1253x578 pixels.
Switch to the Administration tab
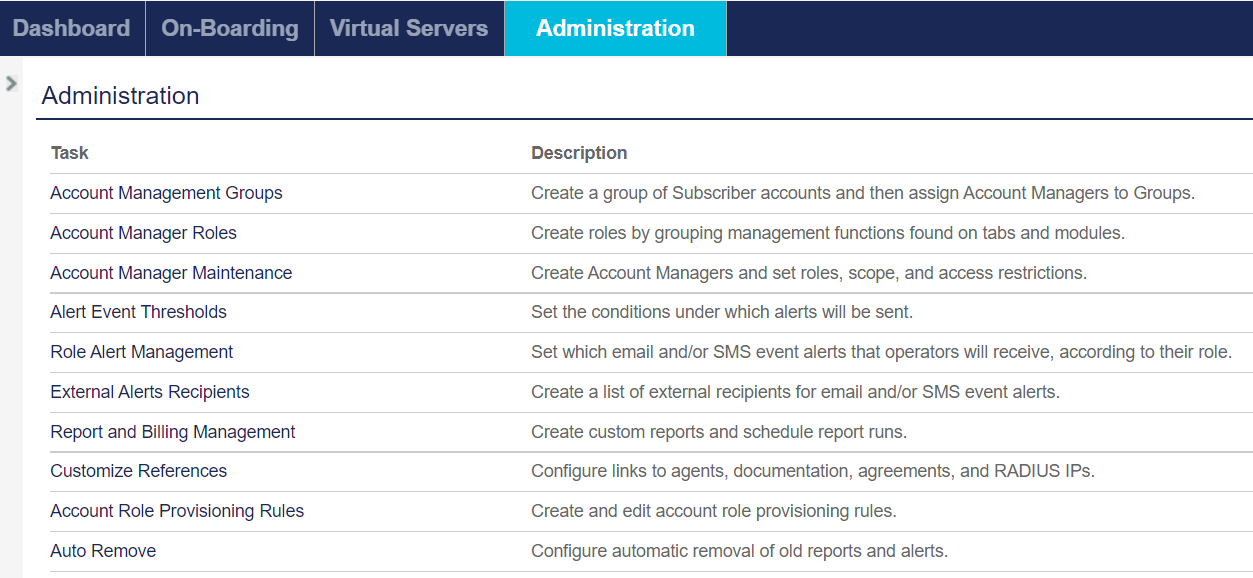coord(614,28)
